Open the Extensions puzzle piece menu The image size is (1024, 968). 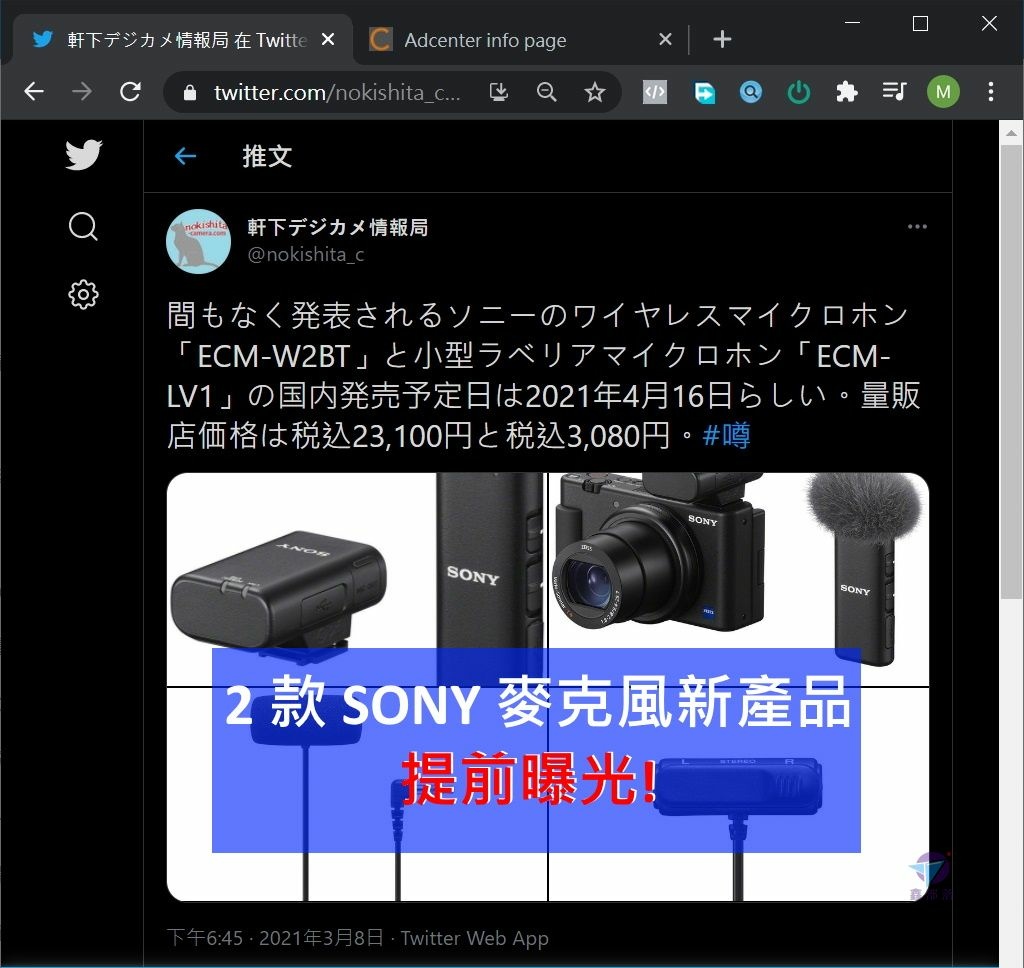pos(846,92)
